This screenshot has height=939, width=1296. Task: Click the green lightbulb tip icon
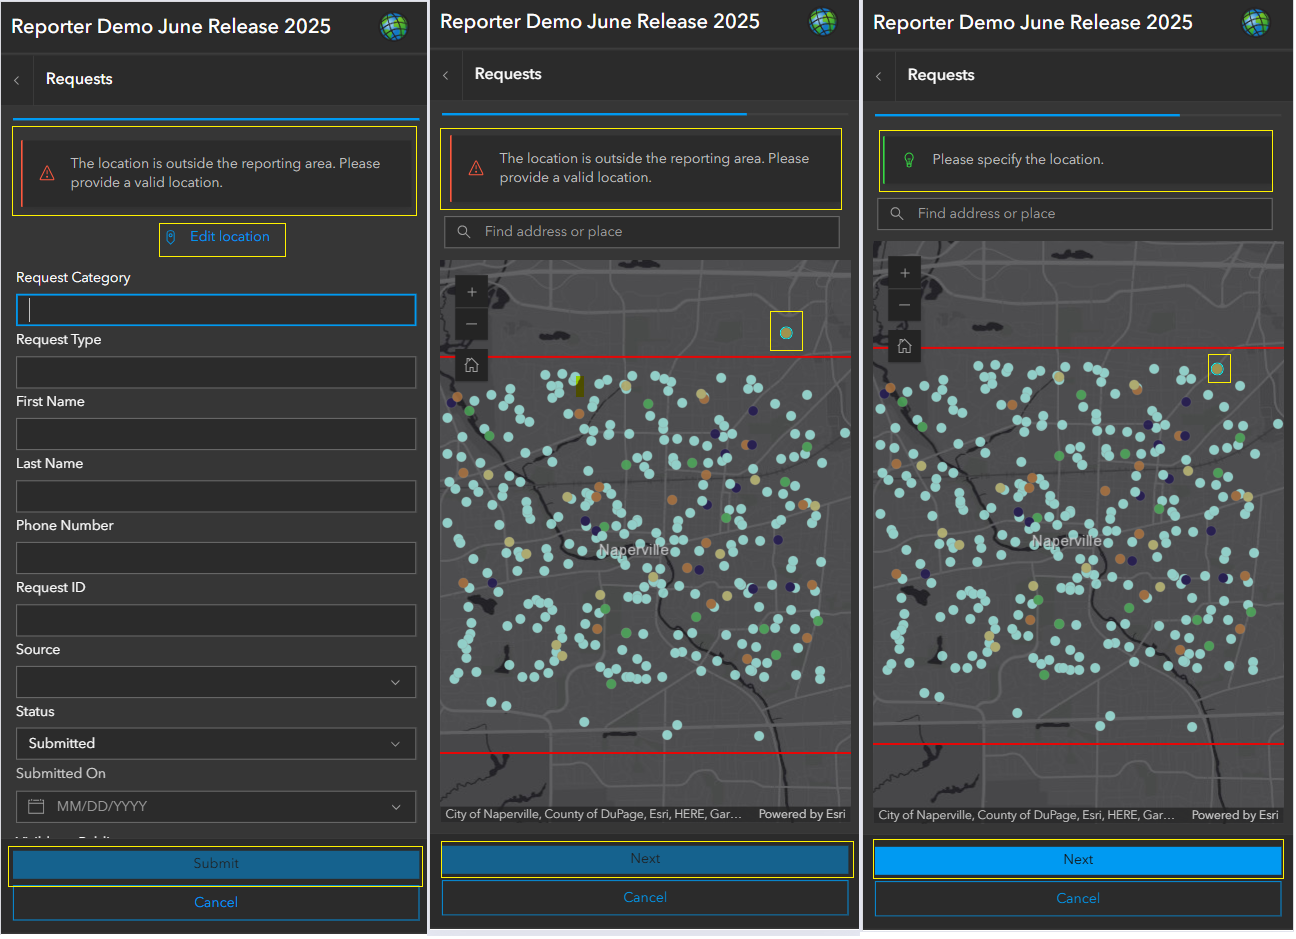point(909,160)
